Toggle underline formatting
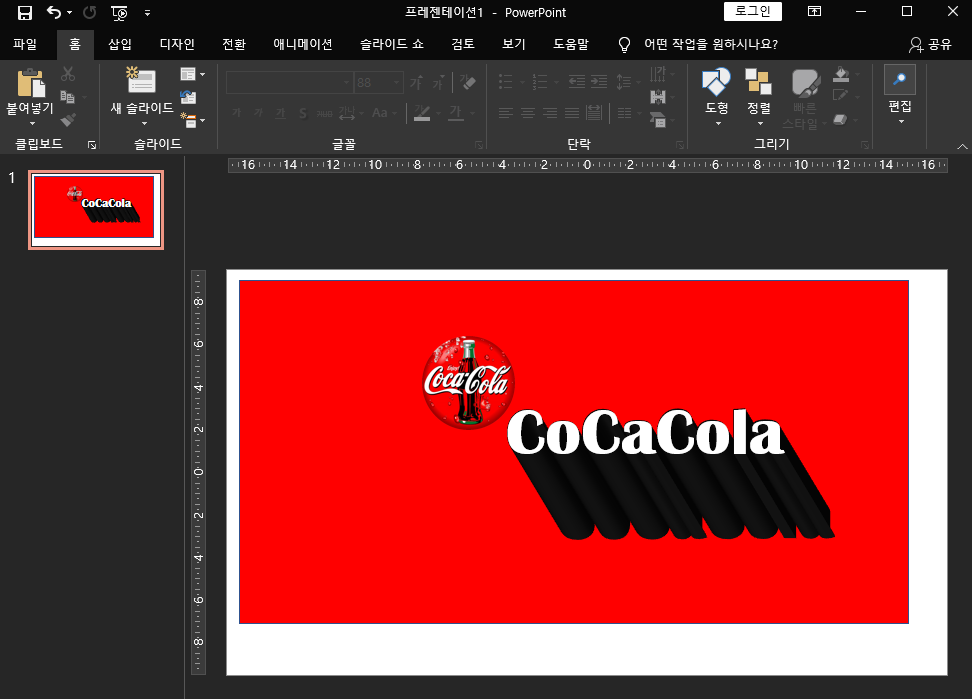The image size is (972, 699). (281, 113)
